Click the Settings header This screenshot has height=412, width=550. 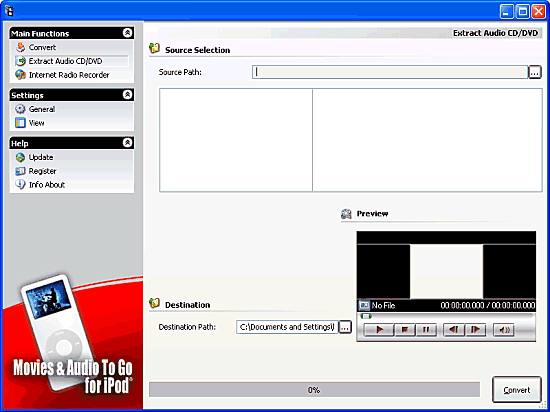72,95
